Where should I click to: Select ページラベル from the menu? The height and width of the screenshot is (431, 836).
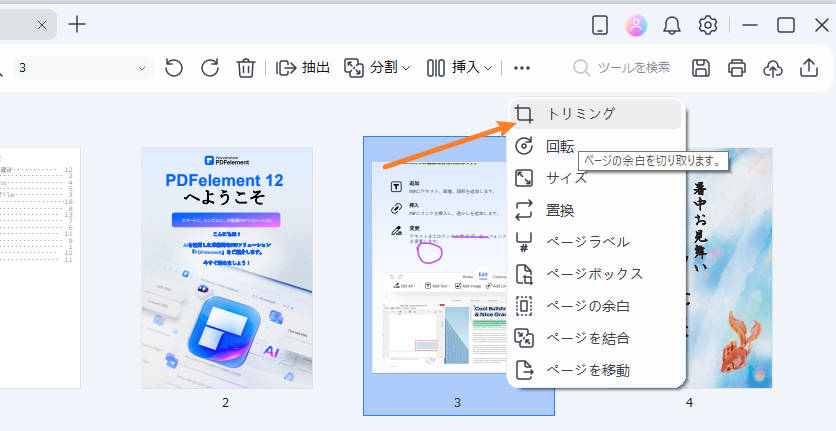596,242
